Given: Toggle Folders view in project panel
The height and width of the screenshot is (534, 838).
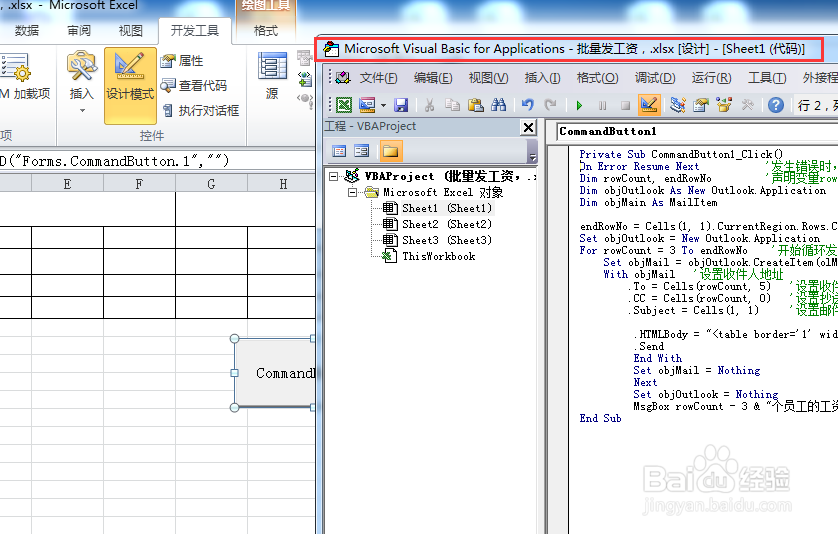Looking at the screenshot, I should [391, 151].
